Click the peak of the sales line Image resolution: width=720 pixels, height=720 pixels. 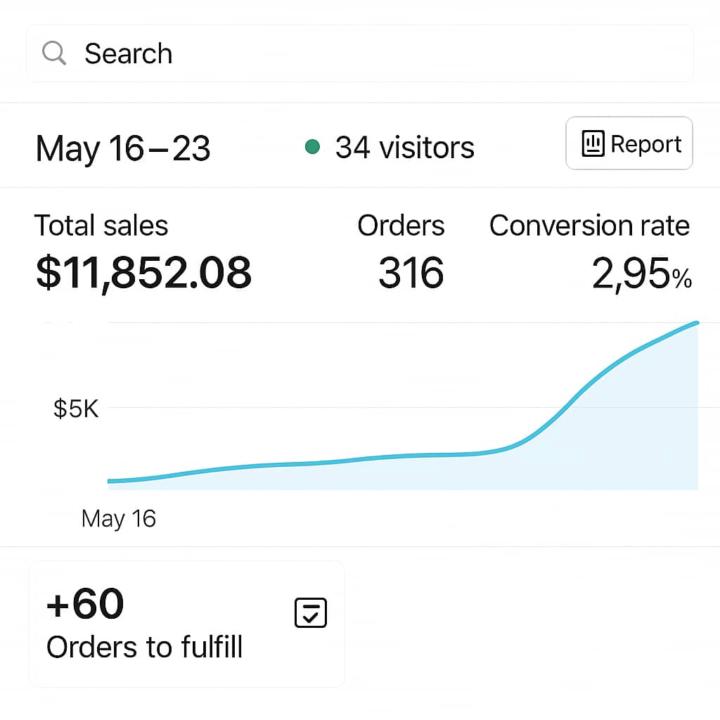pyautogui.click(x=694, y=324)
